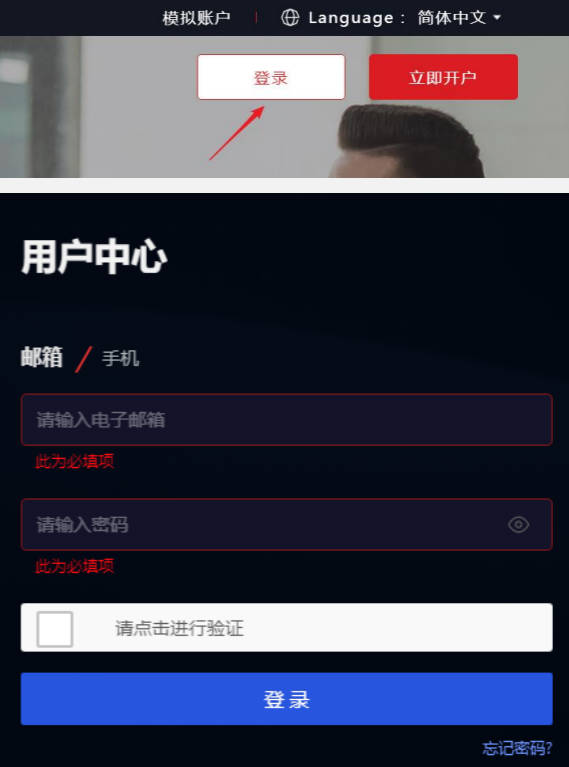The width and height of the screenshot is (569, 767).
Task: Open the 忘记密码? link
Action: click(x=517, y=747)
